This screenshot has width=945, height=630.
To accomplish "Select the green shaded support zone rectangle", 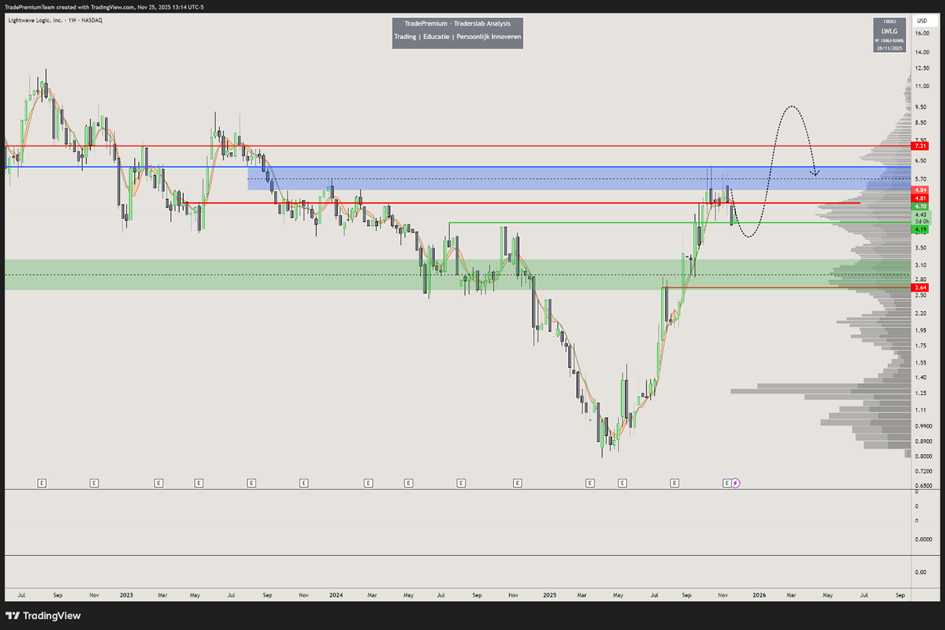I will 457,274.
